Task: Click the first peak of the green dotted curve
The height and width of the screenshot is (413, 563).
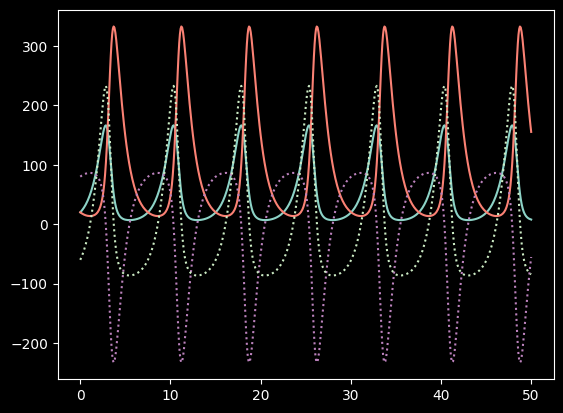Action: pyautogui.click(x=106, y=87)
